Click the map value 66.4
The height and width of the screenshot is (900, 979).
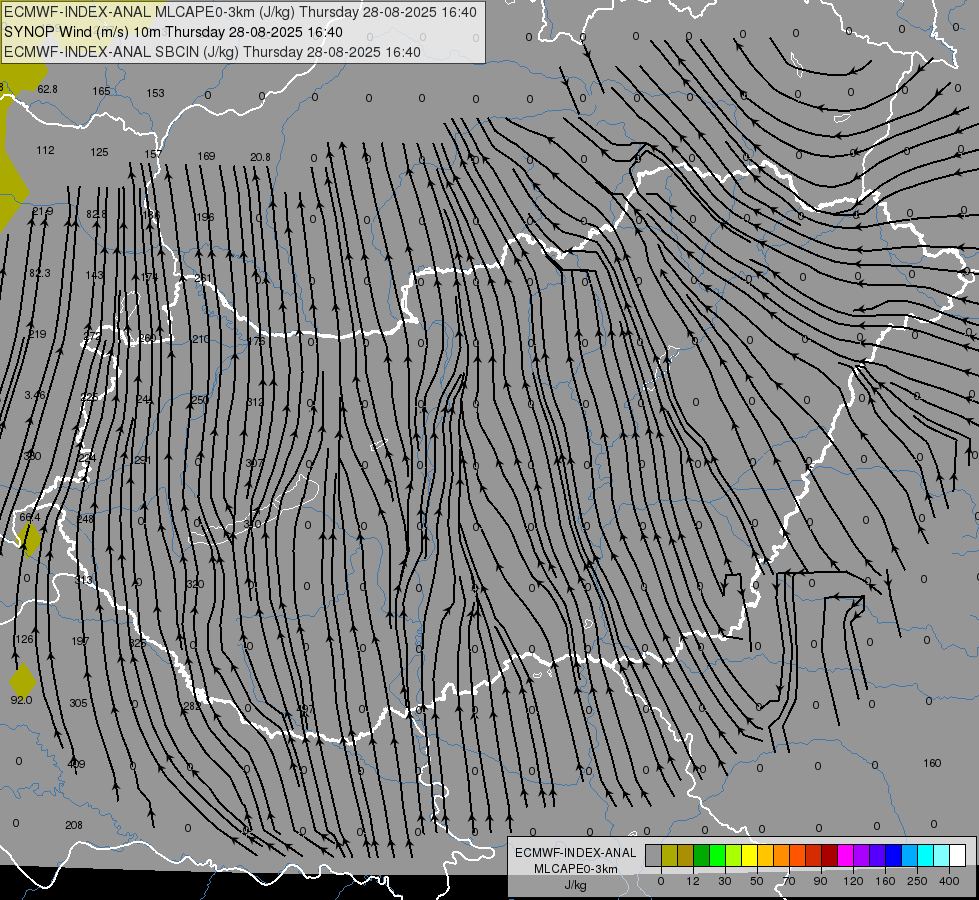[29, 517]
